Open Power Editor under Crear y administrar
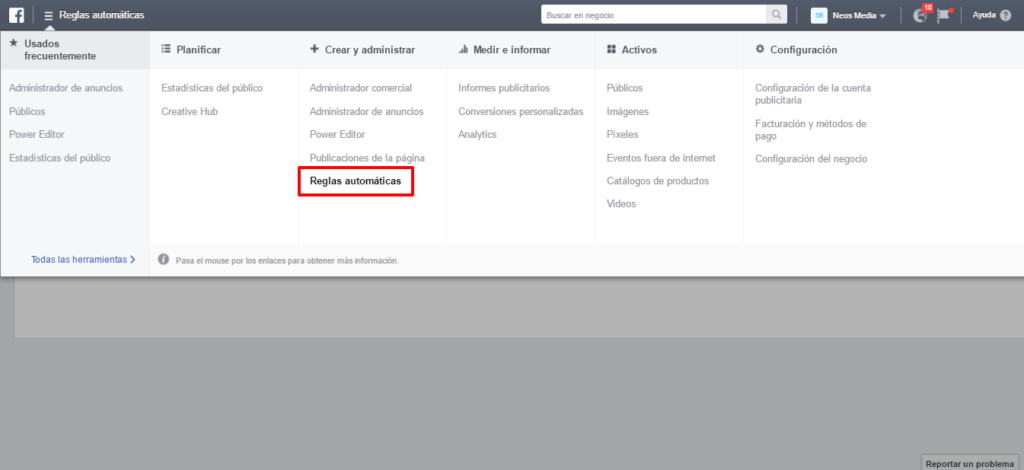 pyautogui.click(x=337, y=134)
